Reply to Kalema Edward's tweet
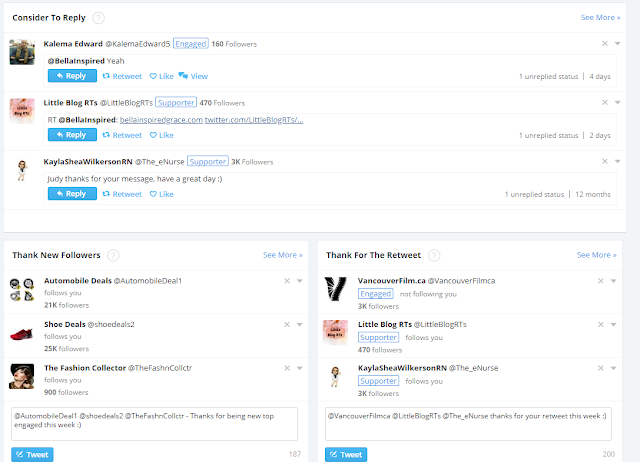 point(72,76)
